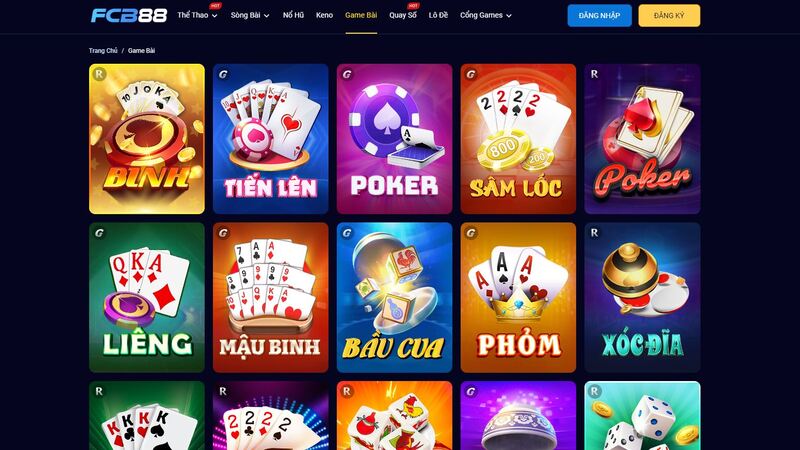Select the Quay Số menu item

pos(403,15)
